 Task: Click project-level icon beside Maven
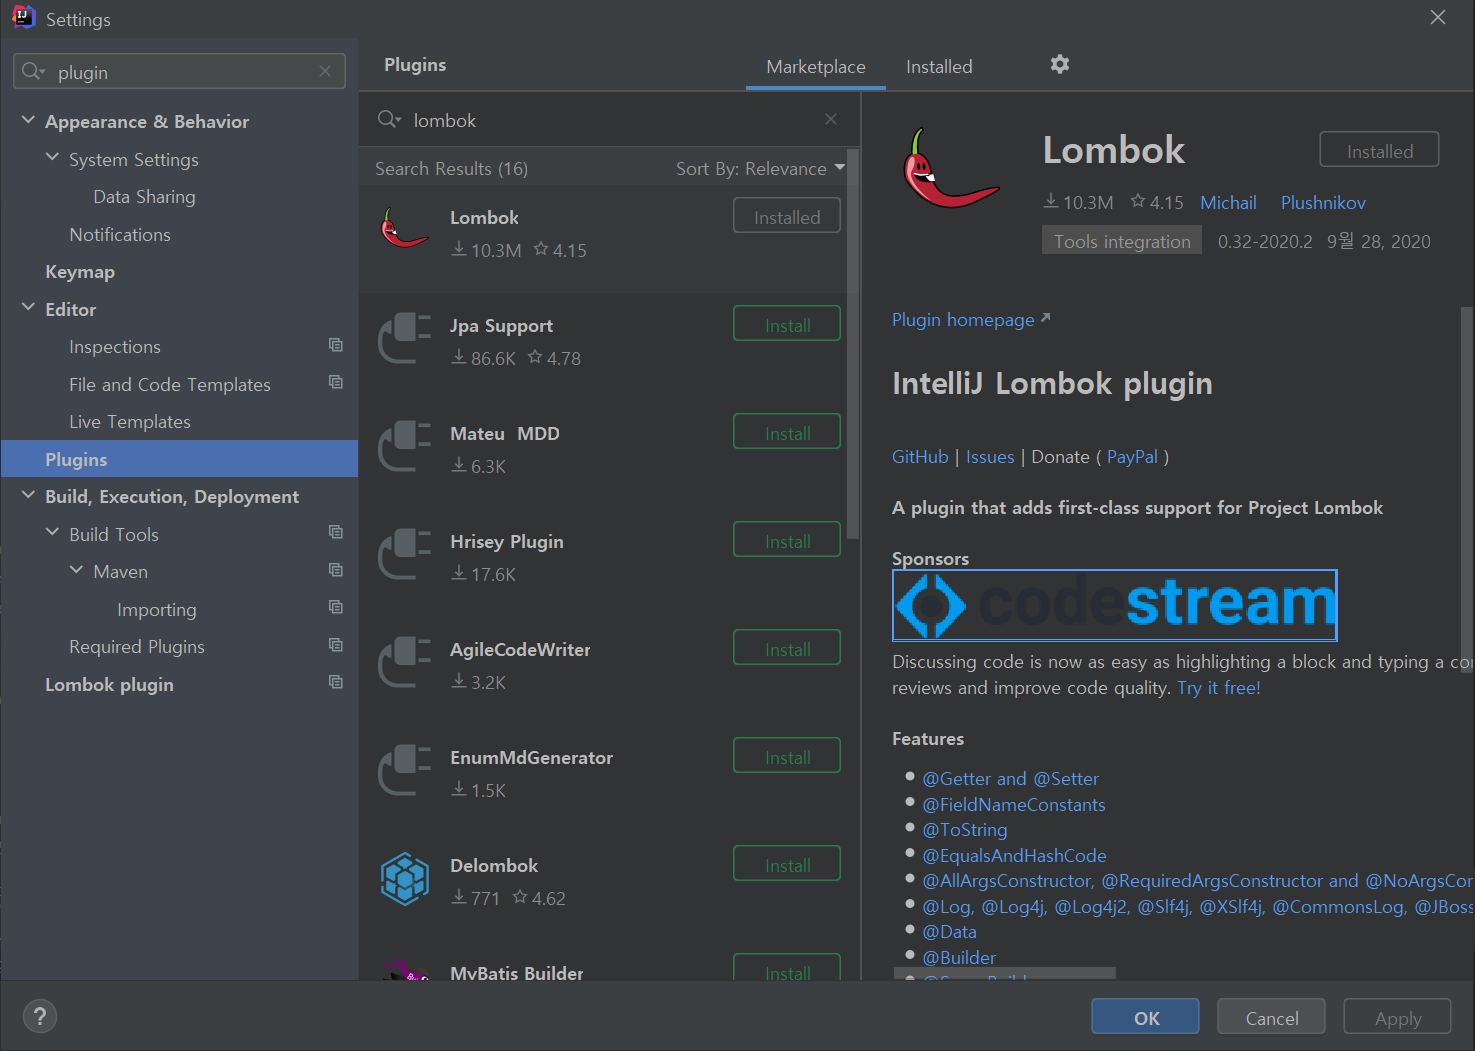click(336, 570)
